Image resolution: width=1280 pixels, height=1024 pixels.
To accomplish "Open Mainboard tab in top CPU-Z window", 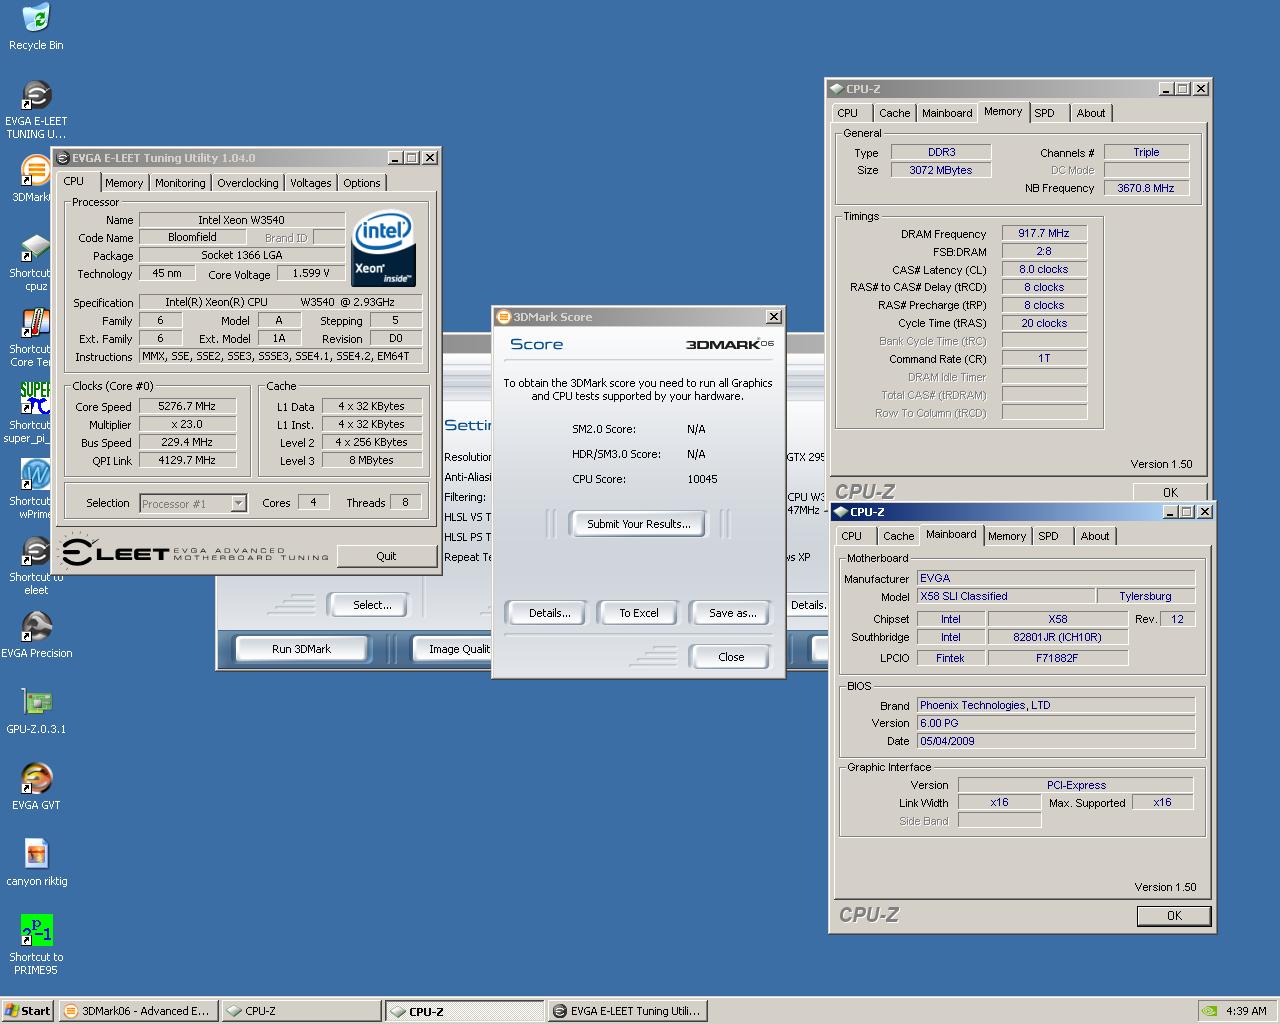I will pos(947,113).
